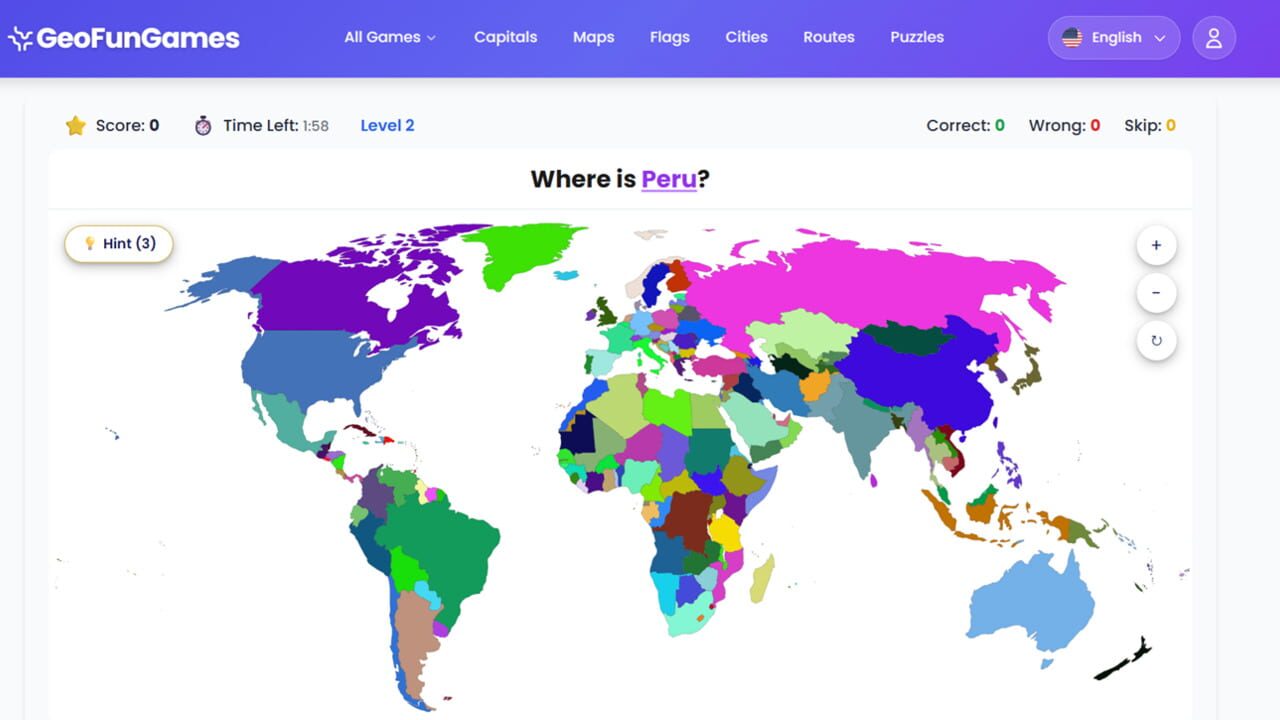Click the stopwatch timer icon
This screenshot has width=1280, height=720.
coord(203,126)
